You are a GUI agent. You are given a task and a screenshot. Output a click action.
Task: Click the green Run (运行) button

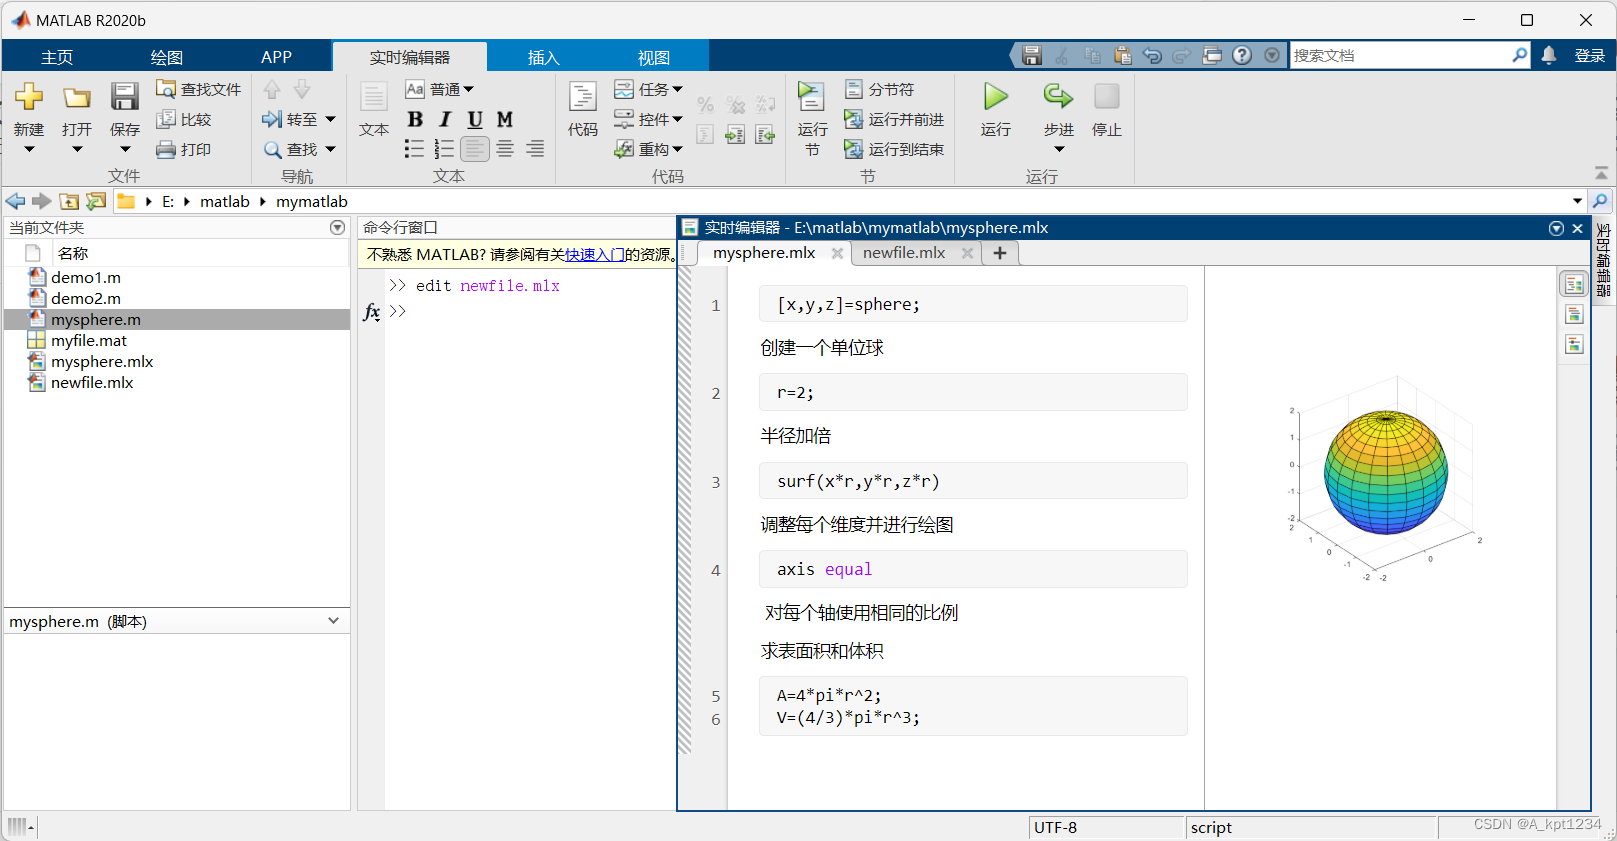(x=996, y=97)
